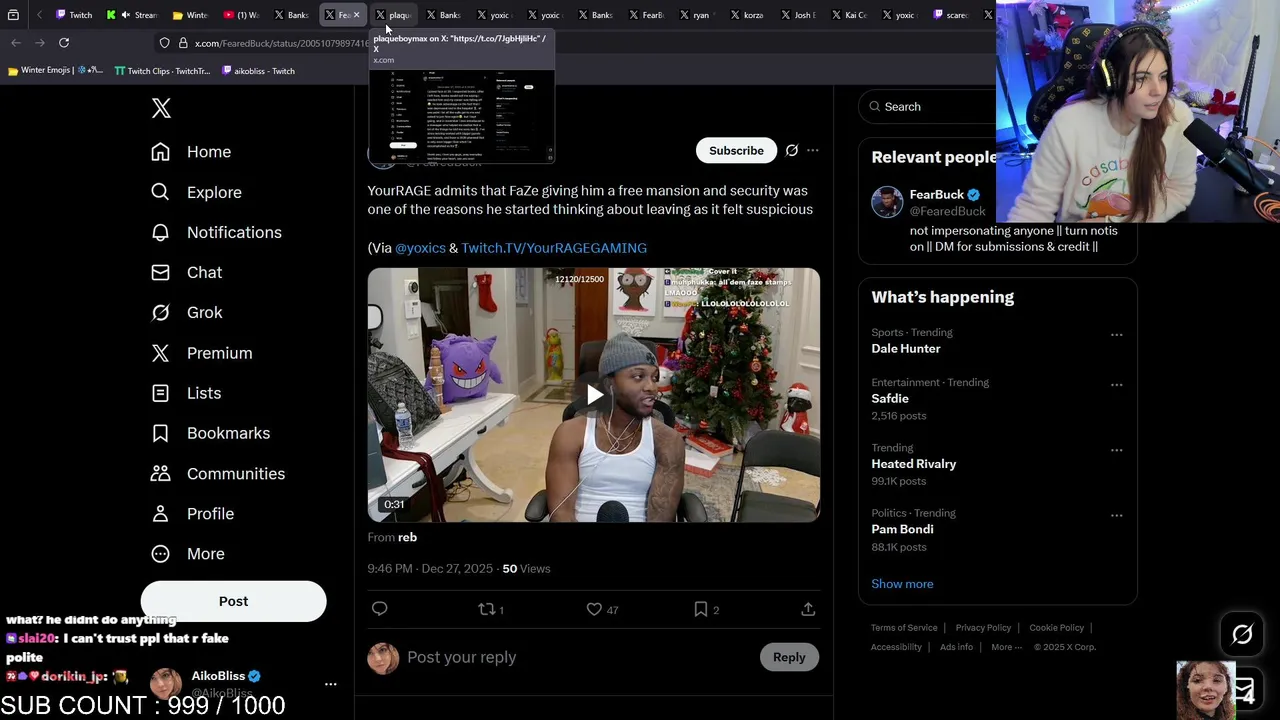Screen dimensions: 1280x720
Task: Click the reb source link under video
Action: coord(407,537)
